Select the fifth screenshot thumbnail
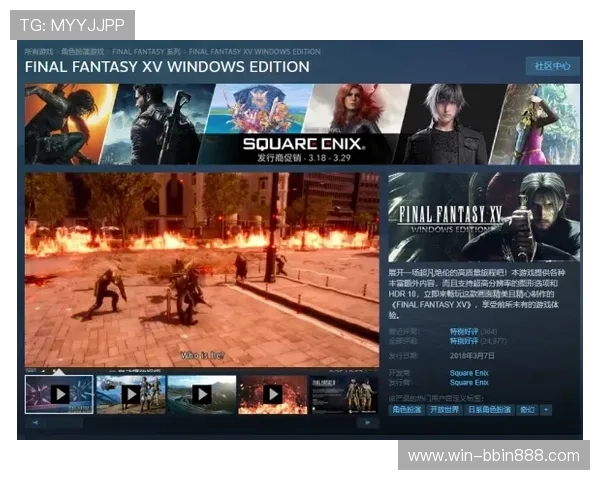Screen dimensions: 600x480 pyautogui.click(x=343, y=394)
